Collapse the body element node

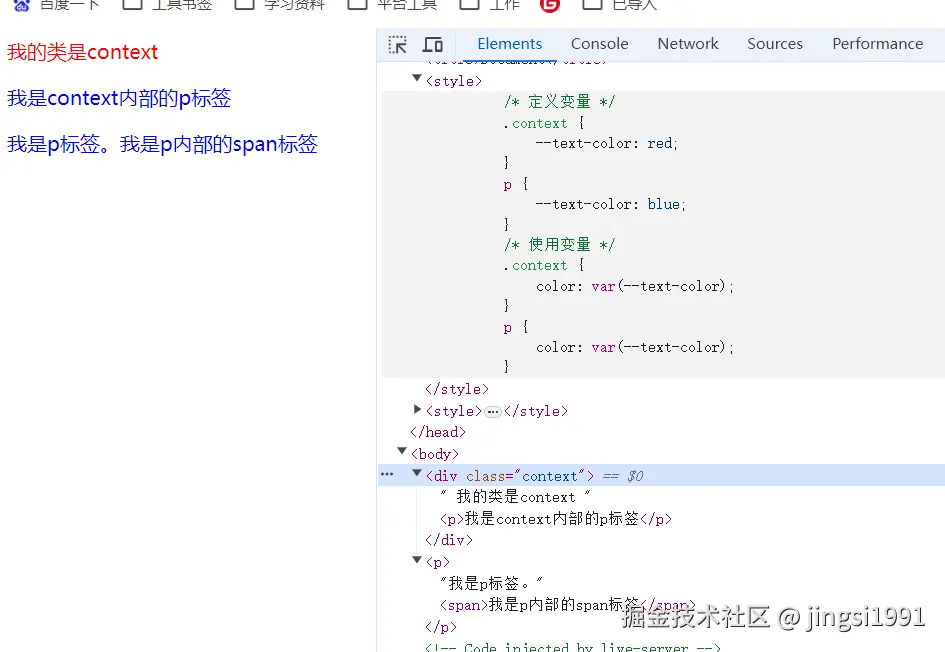coord(402,451)
